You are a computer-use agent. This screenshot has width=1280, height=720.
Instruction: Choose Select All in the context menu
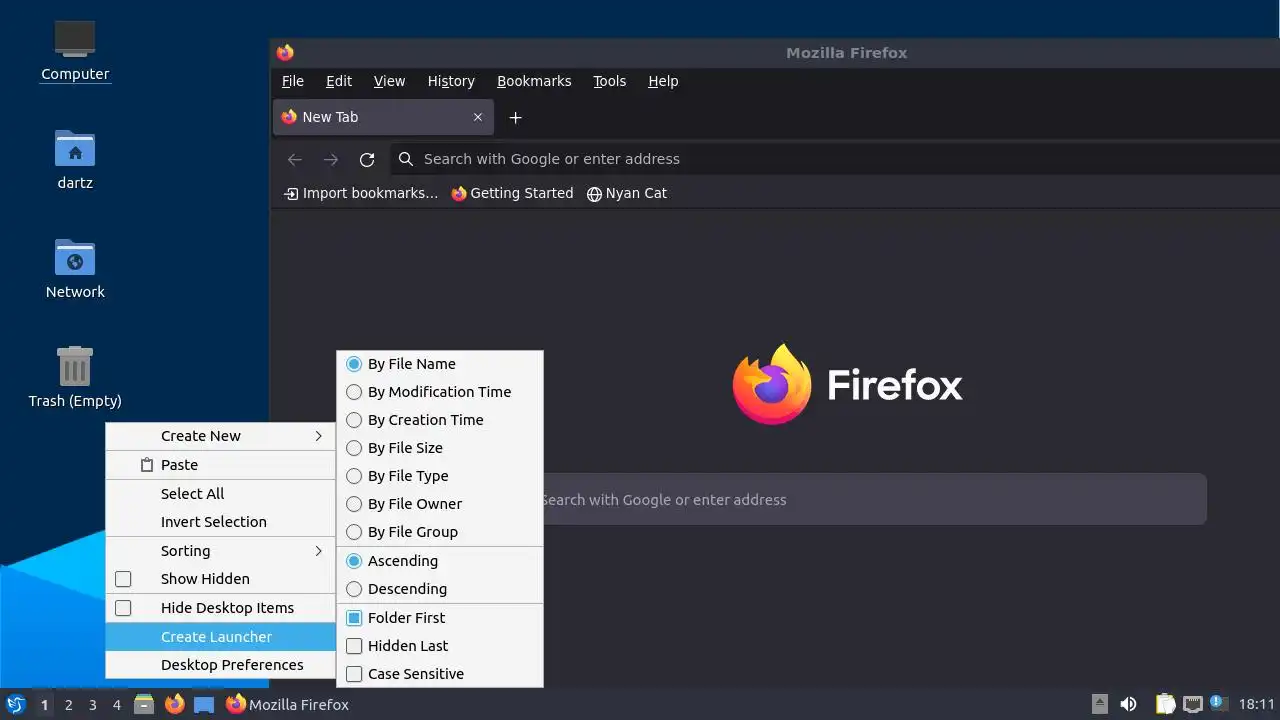(220, 494)
